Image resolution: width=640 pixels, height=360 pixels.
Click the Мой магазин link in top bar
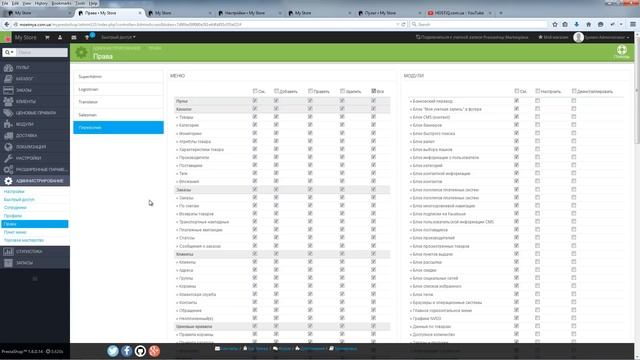553,37
